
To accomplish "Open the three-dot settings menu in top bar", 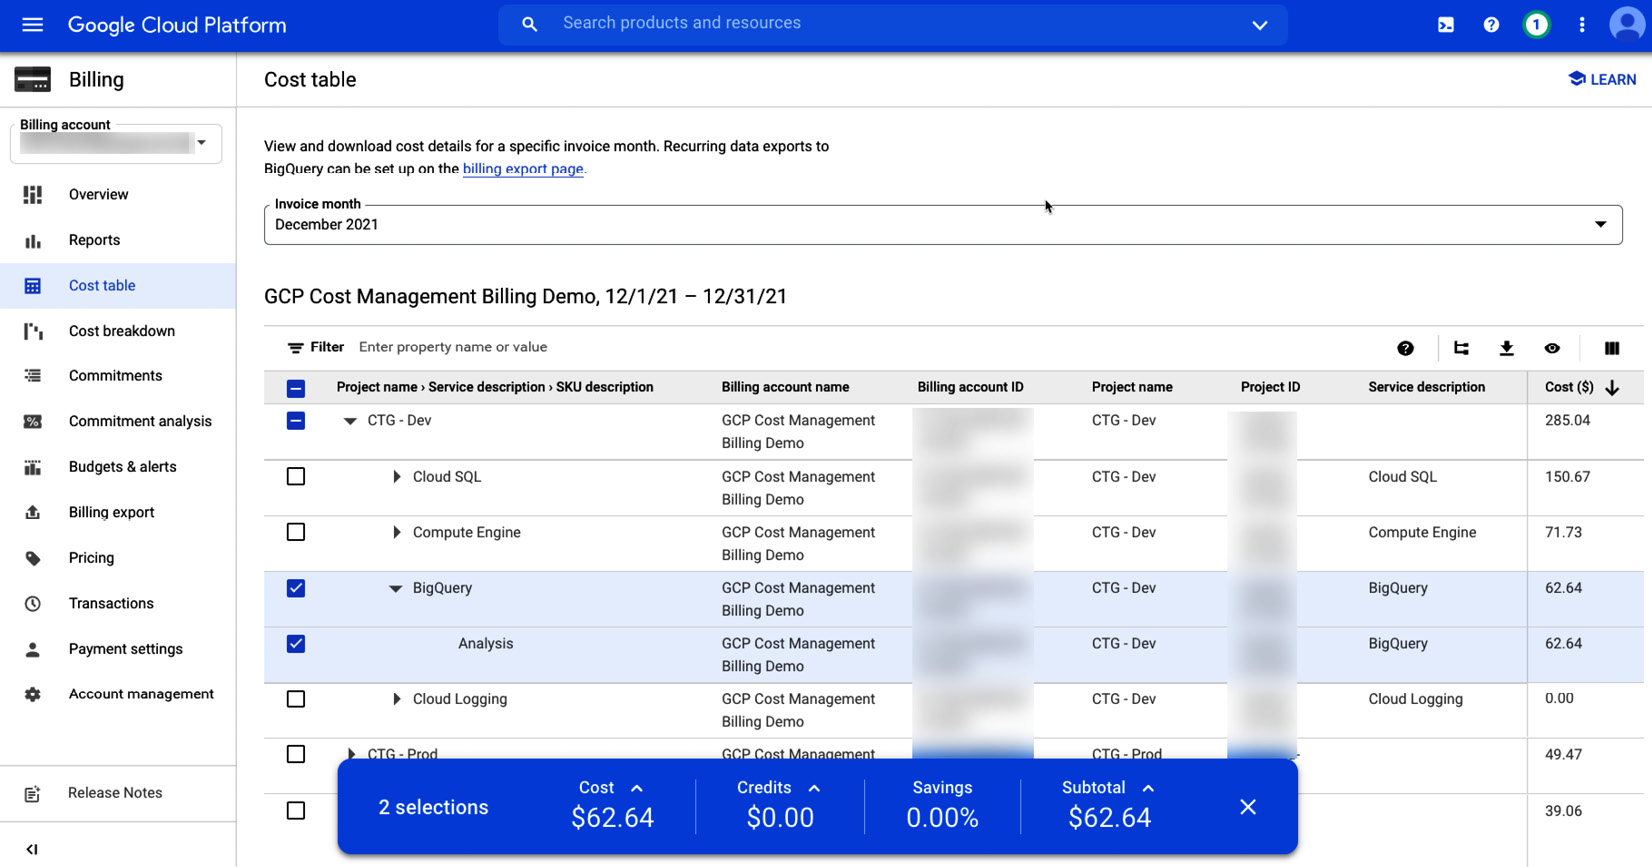I will click(x=1582, y=25).
